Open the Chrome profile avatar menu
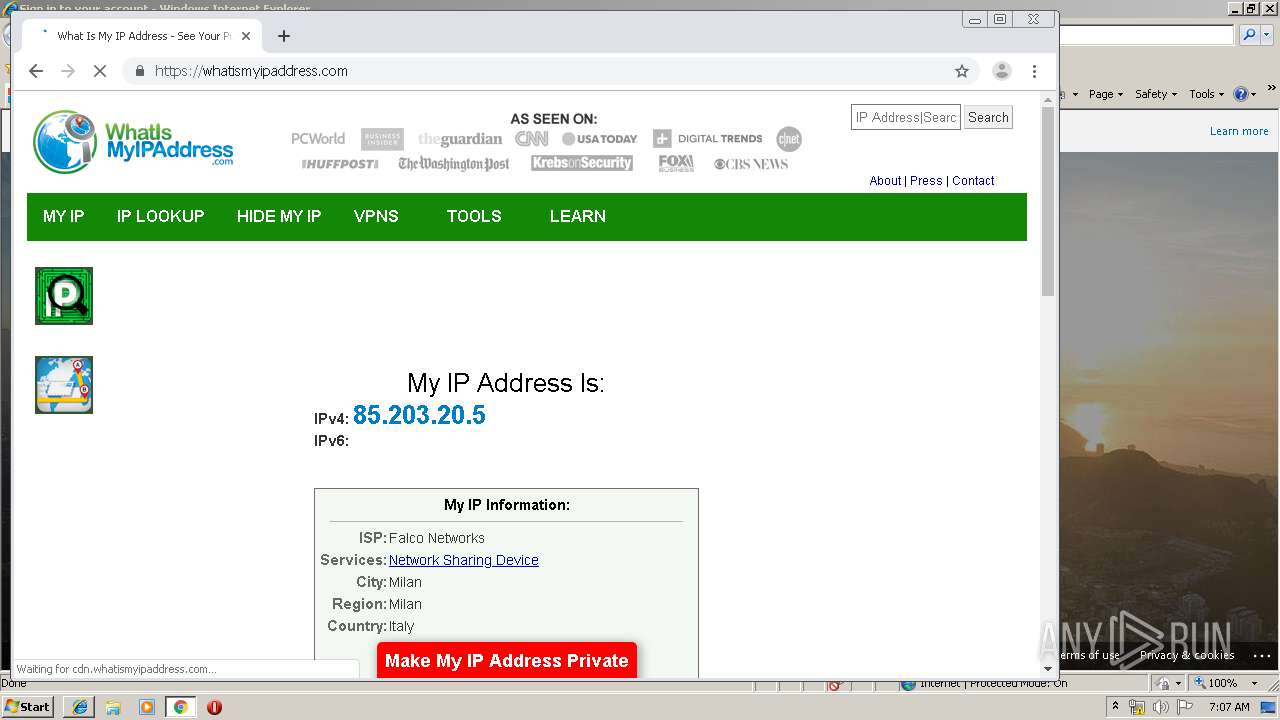Screen dimensions: 1280x720 tap(1001, 71)
